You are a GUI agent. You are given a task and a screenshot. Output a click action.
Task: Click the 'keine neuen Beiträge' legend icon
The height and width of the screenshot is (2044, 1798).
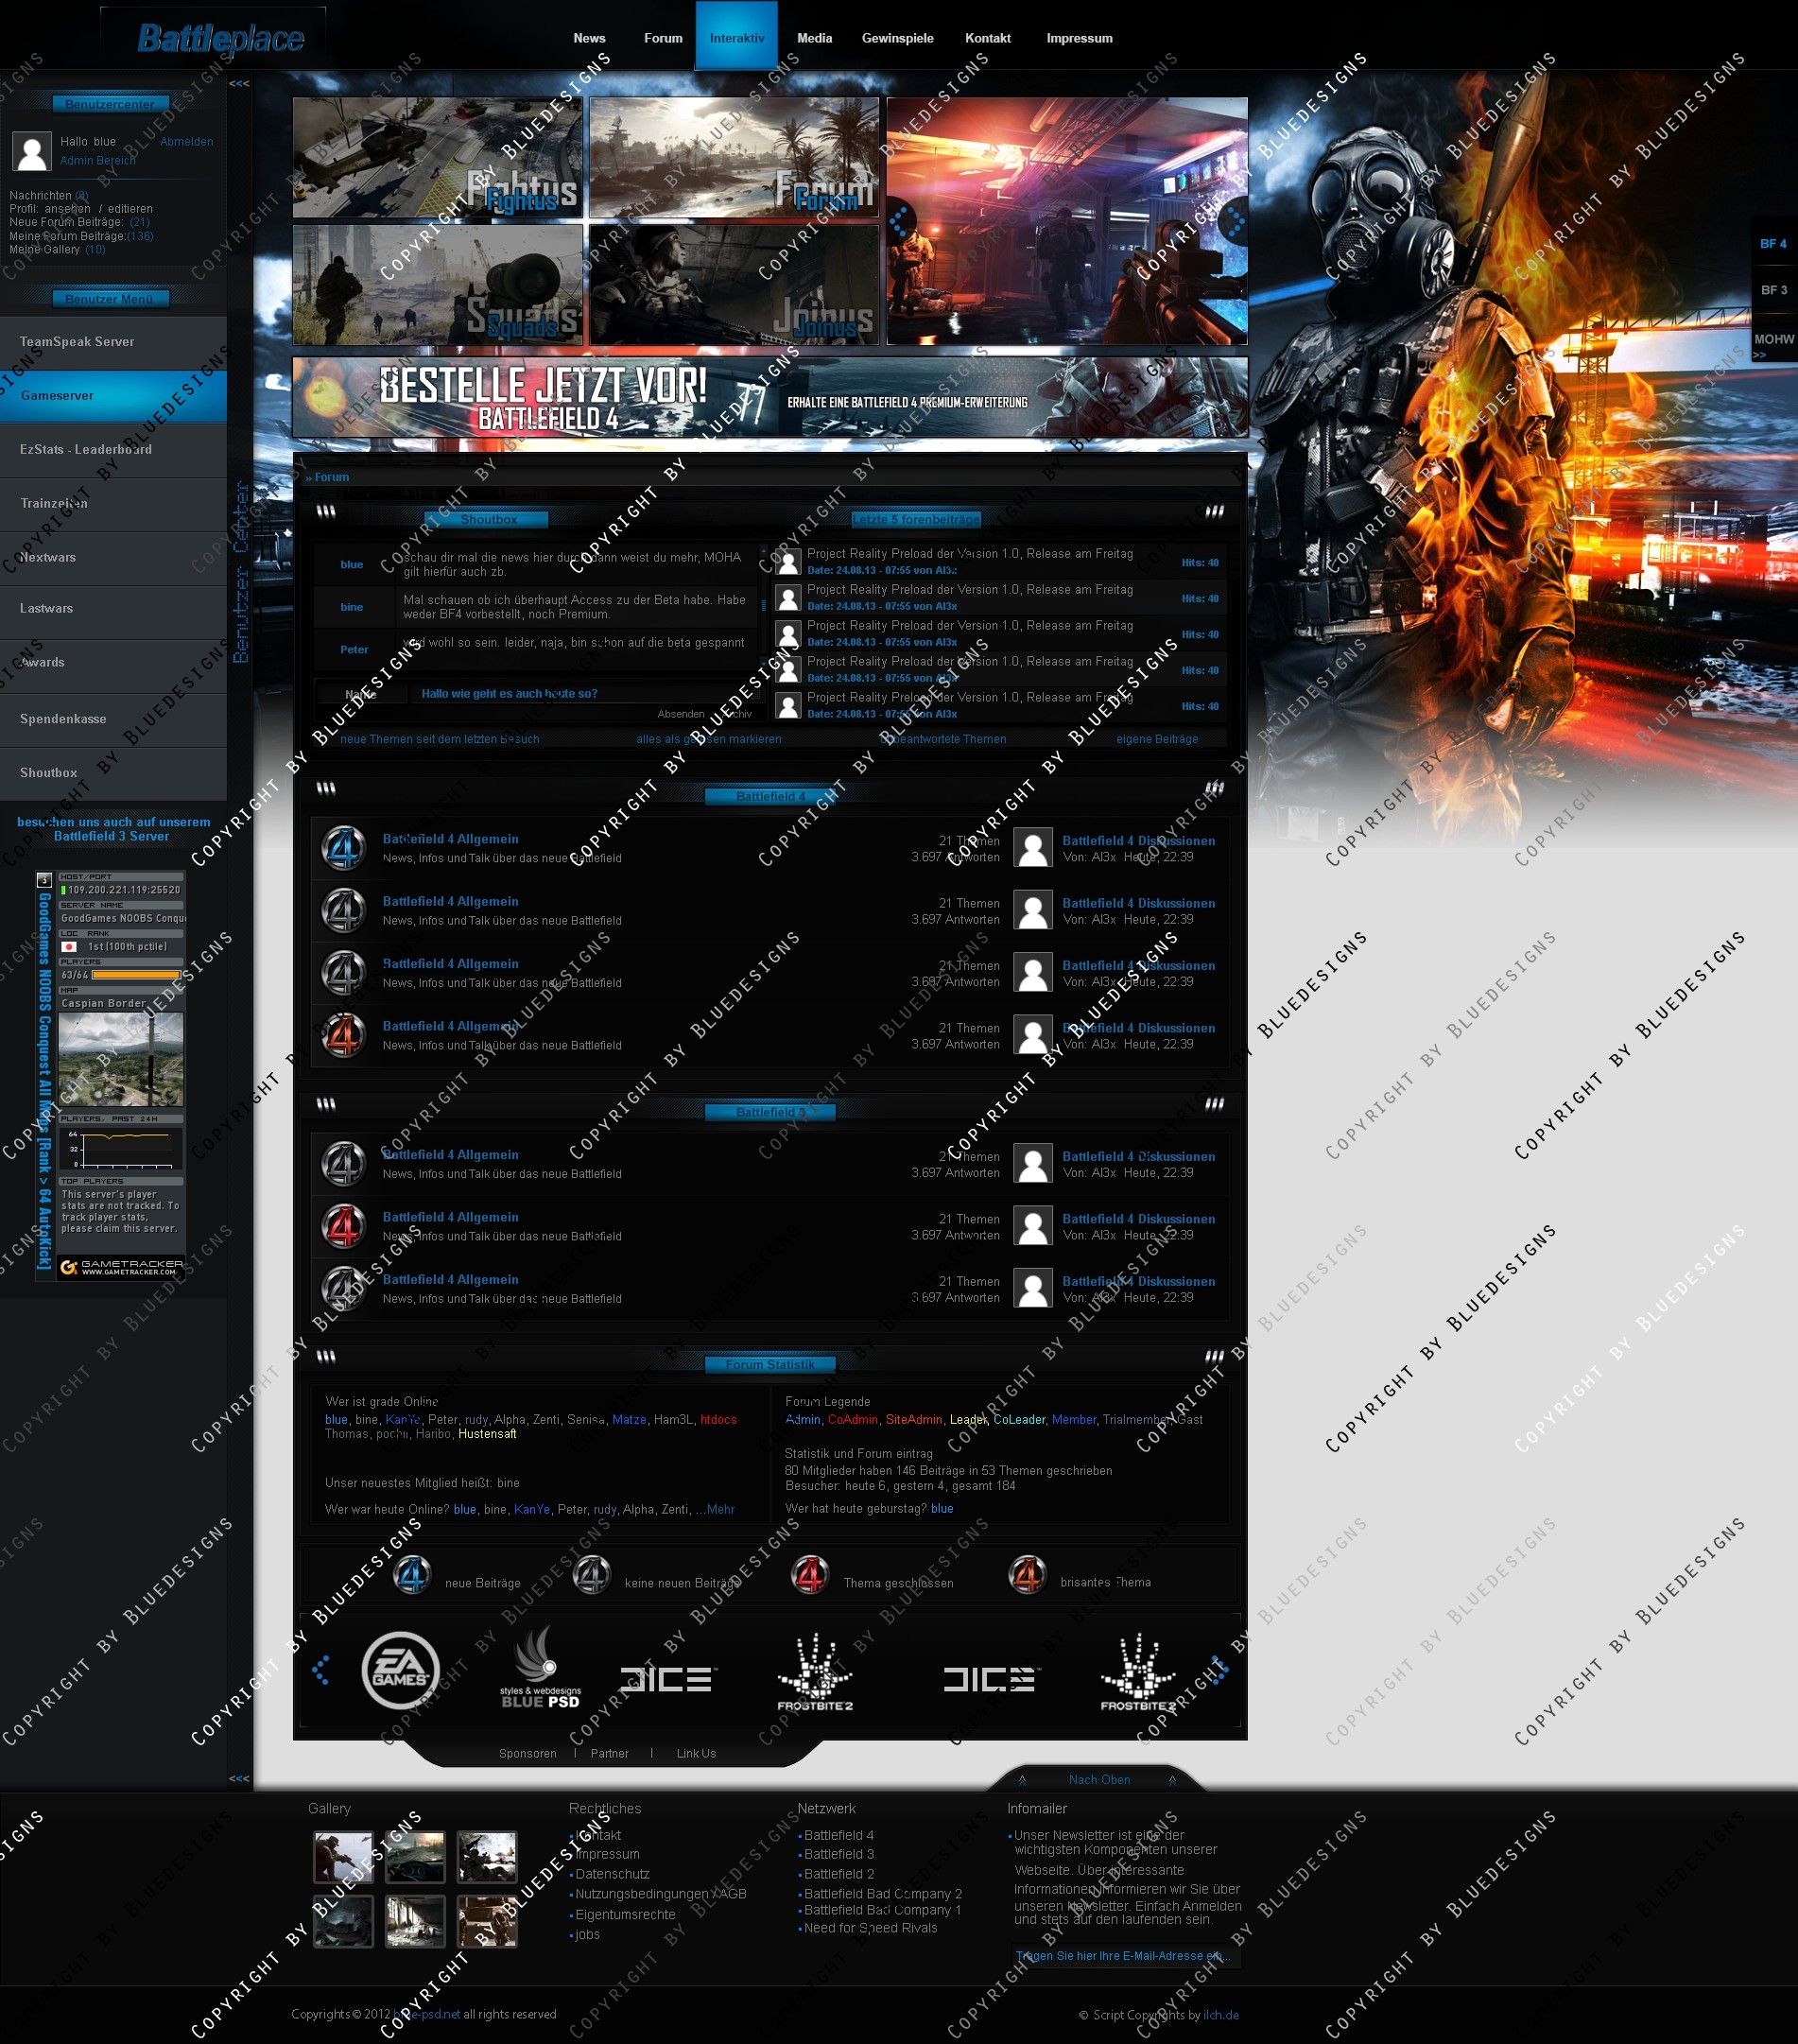pyautogui.click(x=591, y=1573)
